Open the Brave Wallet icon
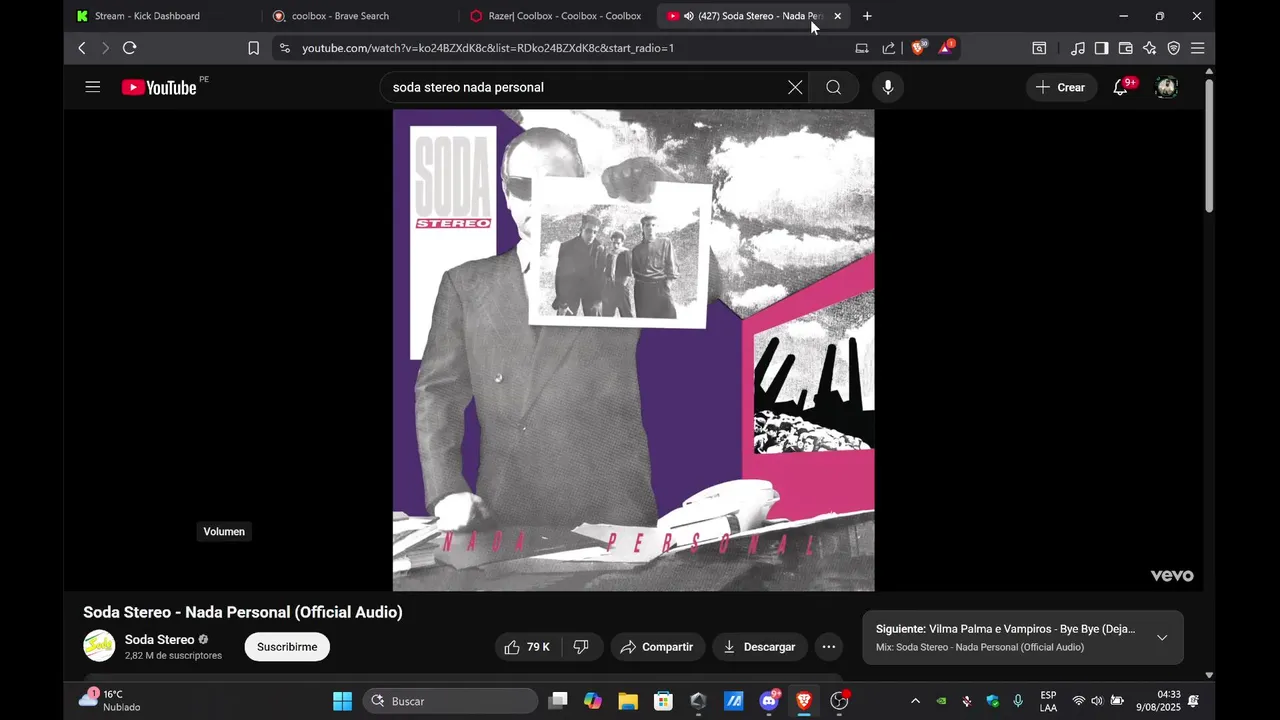 coord(1125,48)
